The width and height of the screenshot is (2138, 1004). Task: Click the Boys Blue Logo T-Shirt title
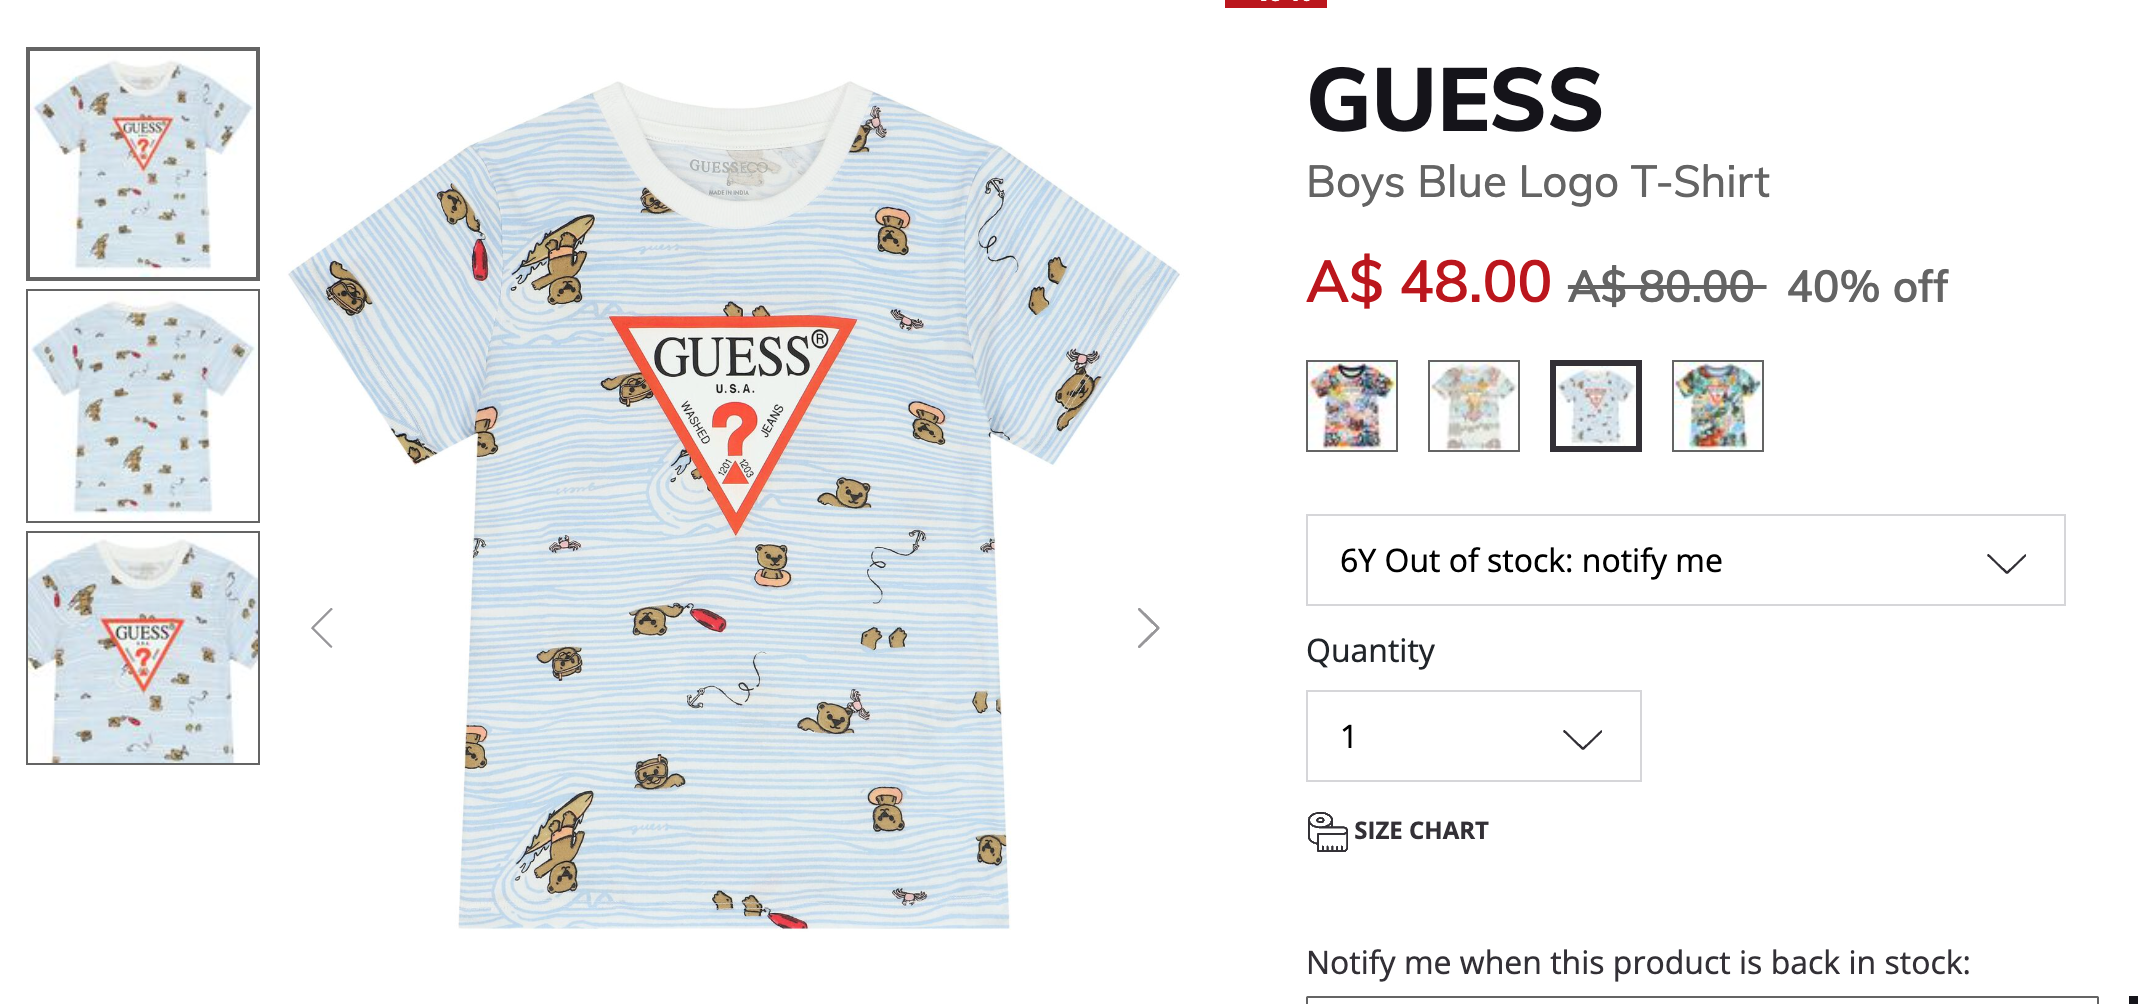click(1538, 183)
